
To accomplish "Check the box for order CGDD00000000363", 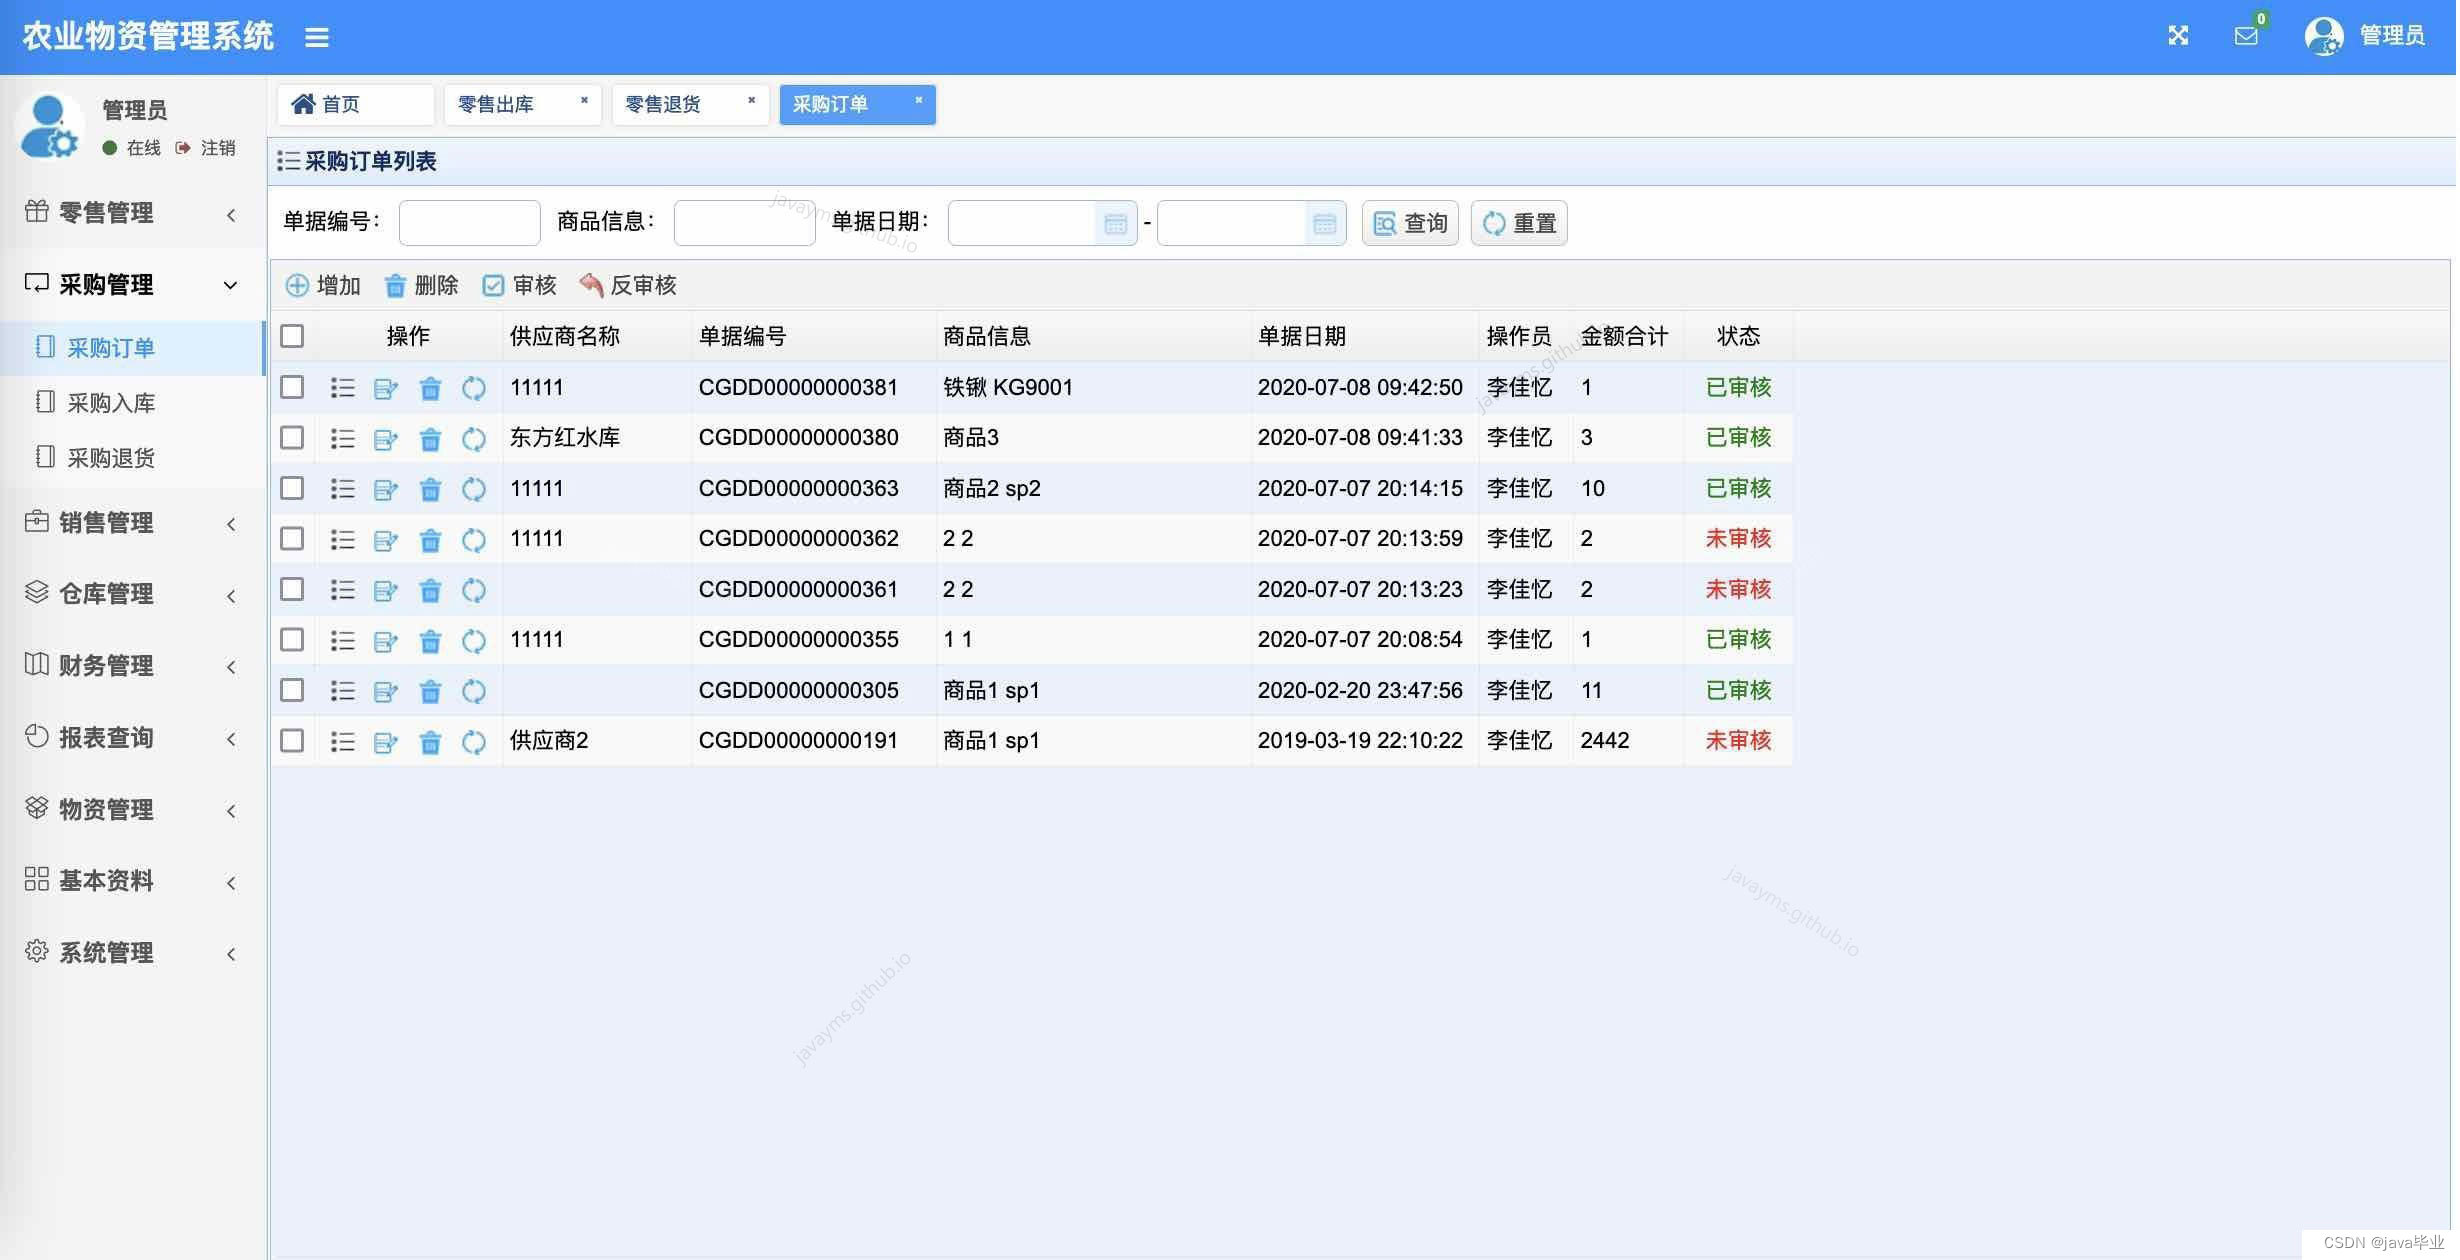I will click(292, 488).
